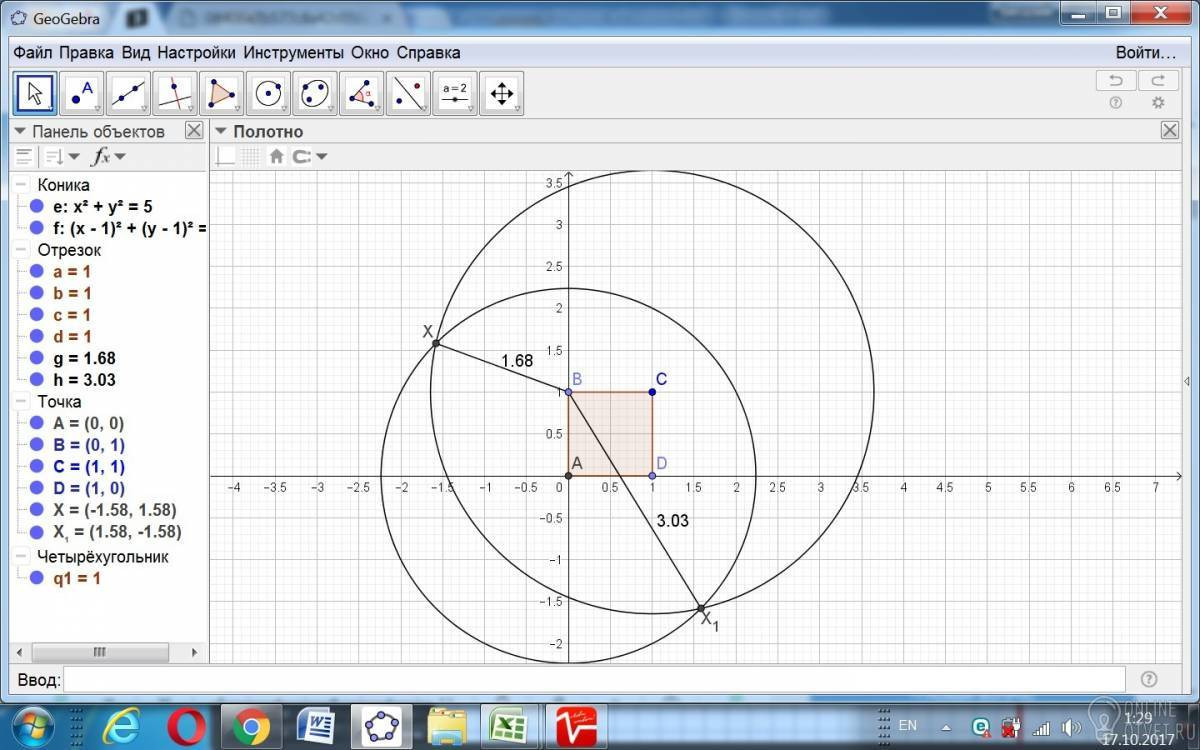Open the Справка menu
The width and height of the screenshot is (1200, 750).
428,52
